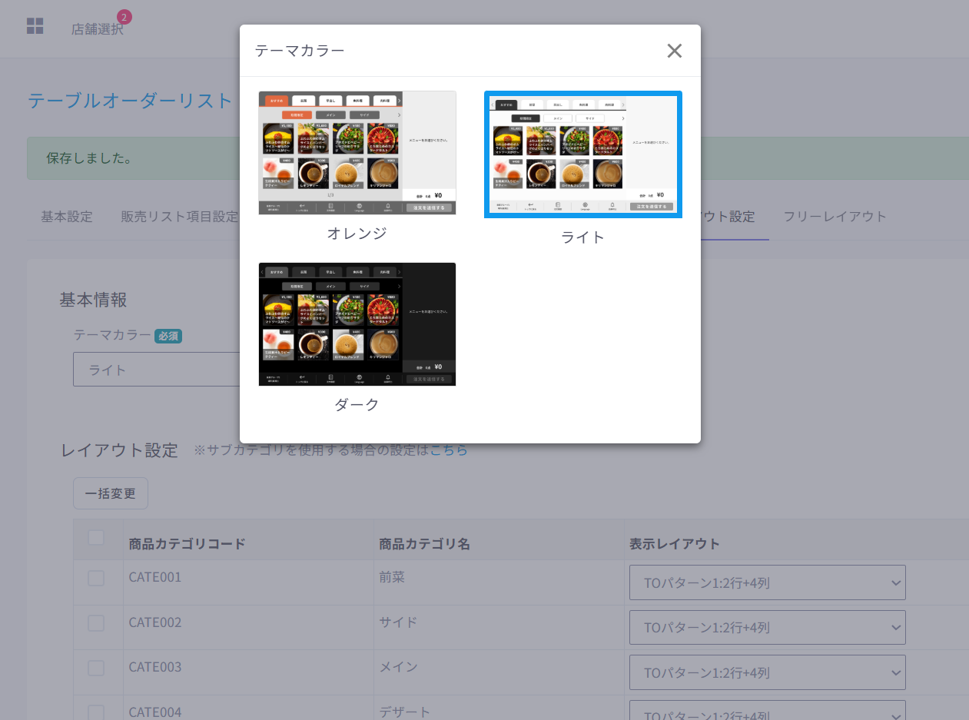Click the テーマカラー field showing ライト
Viewport: 969px width, 720px height.
point(157,370)
